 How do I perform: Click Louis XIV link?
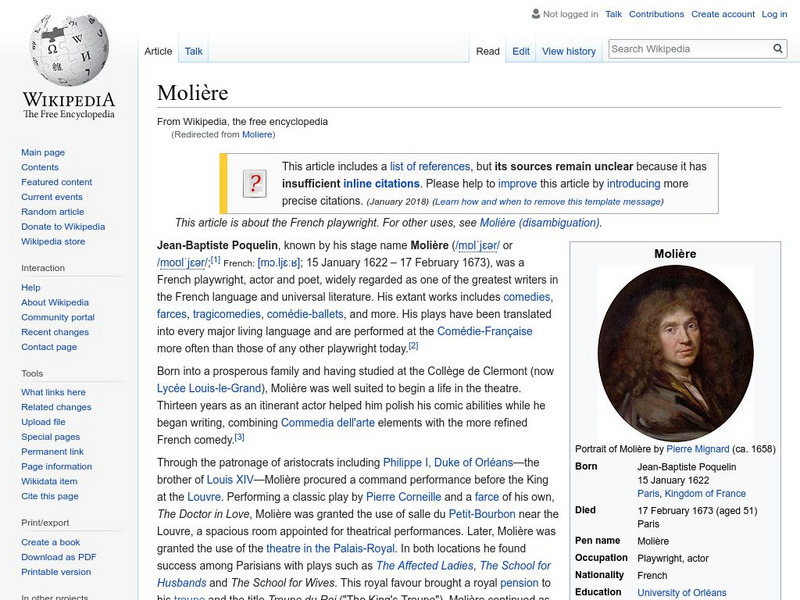pyautogui.click(x=230, y=480)
